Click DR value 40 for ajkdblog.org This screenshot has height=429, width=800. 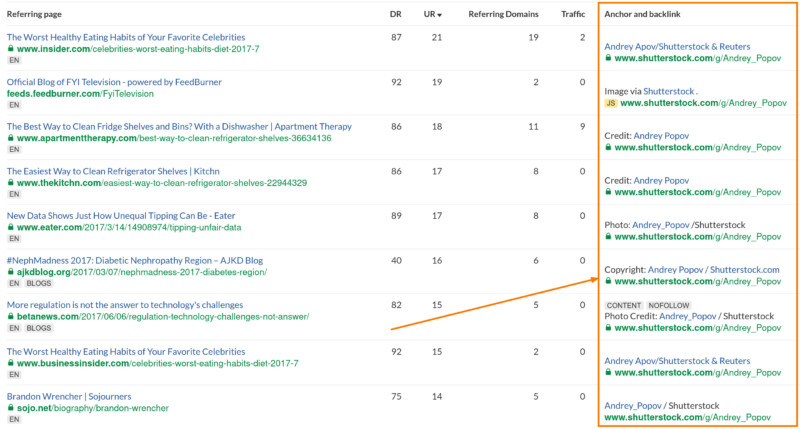point(396,260)
